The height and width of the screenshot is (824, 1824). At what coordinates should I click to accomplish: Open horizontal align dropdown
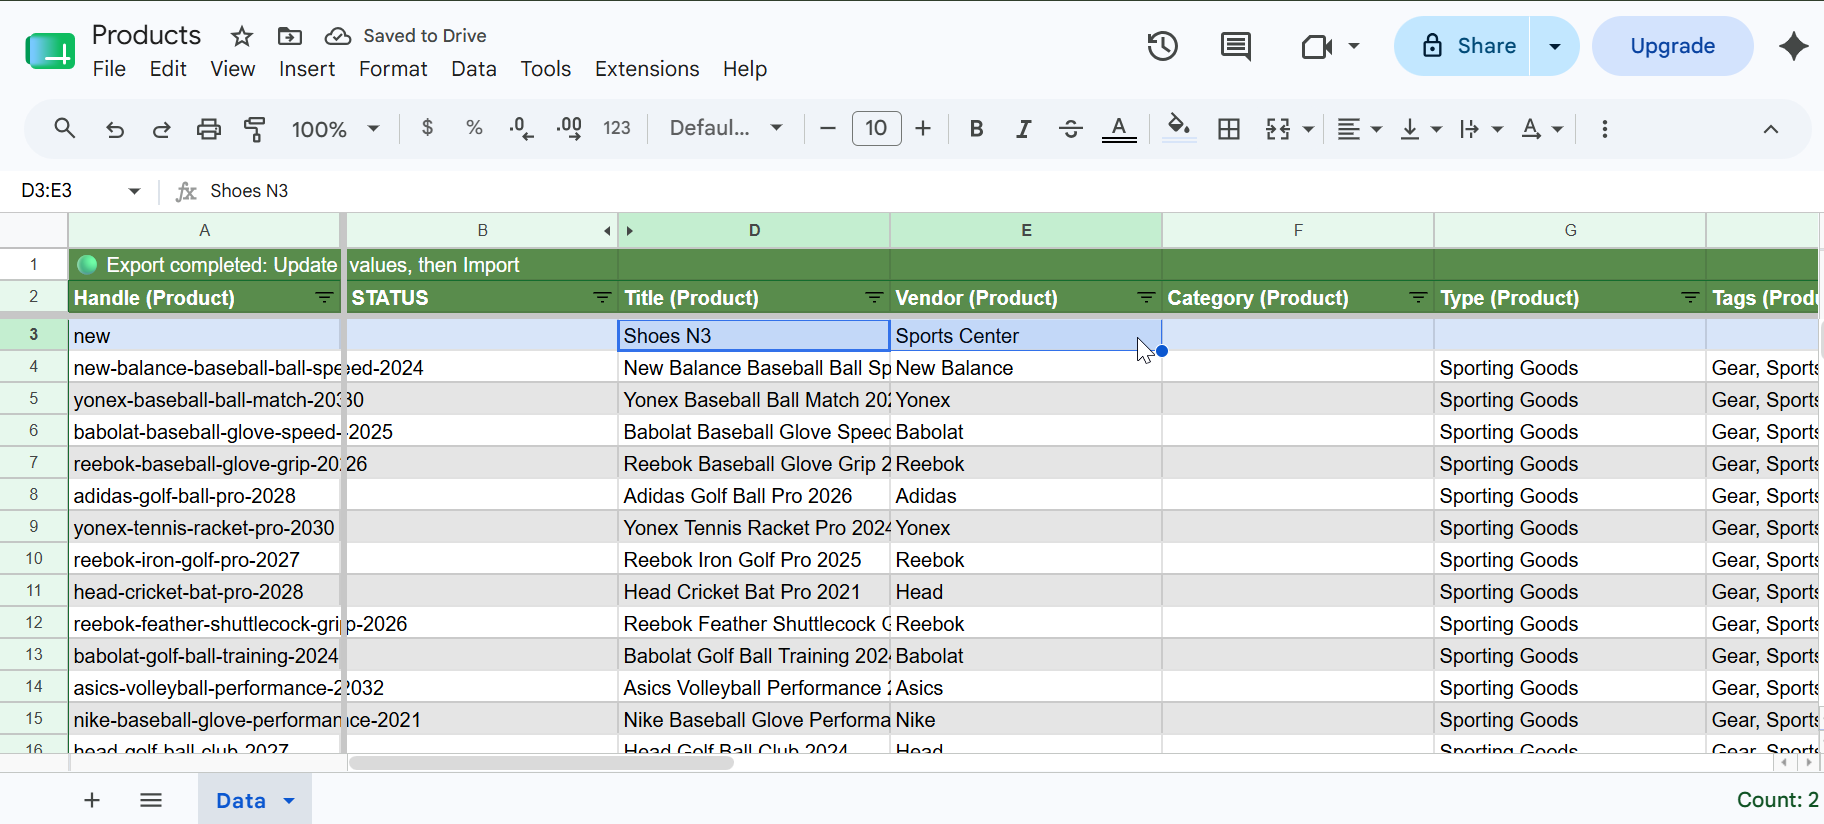point(1360,129)
